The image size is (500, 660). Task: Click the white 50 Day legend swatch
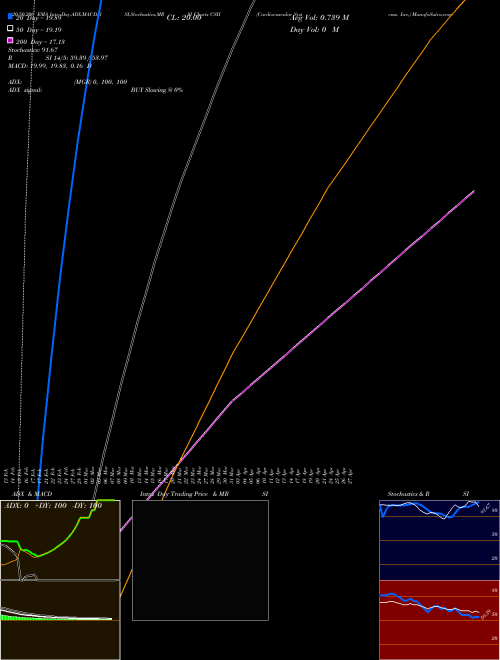point(10,28)
